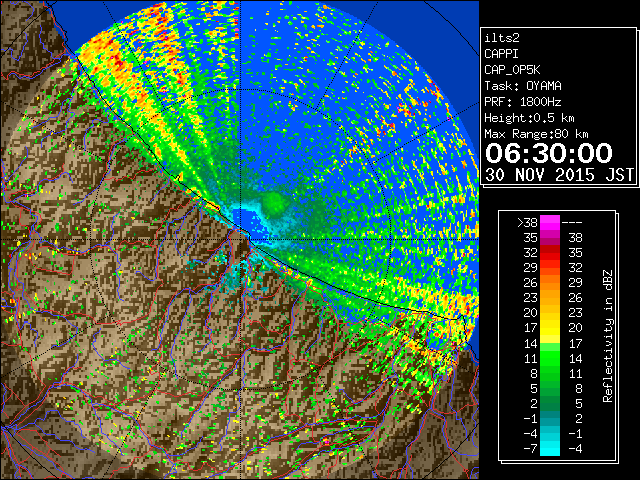The image size is (640, 480).
Task: Select the 'CAPPI' product label
Action: coord(501,54)
